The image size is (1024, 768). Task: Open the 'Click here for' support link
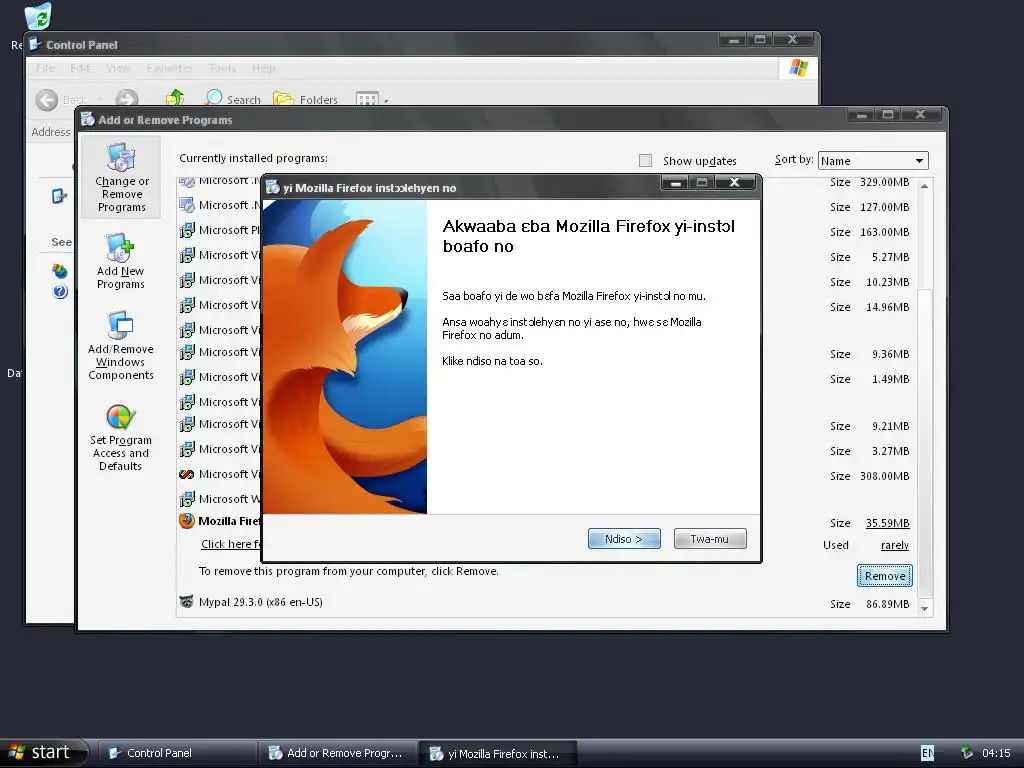(x=231, y=544)
